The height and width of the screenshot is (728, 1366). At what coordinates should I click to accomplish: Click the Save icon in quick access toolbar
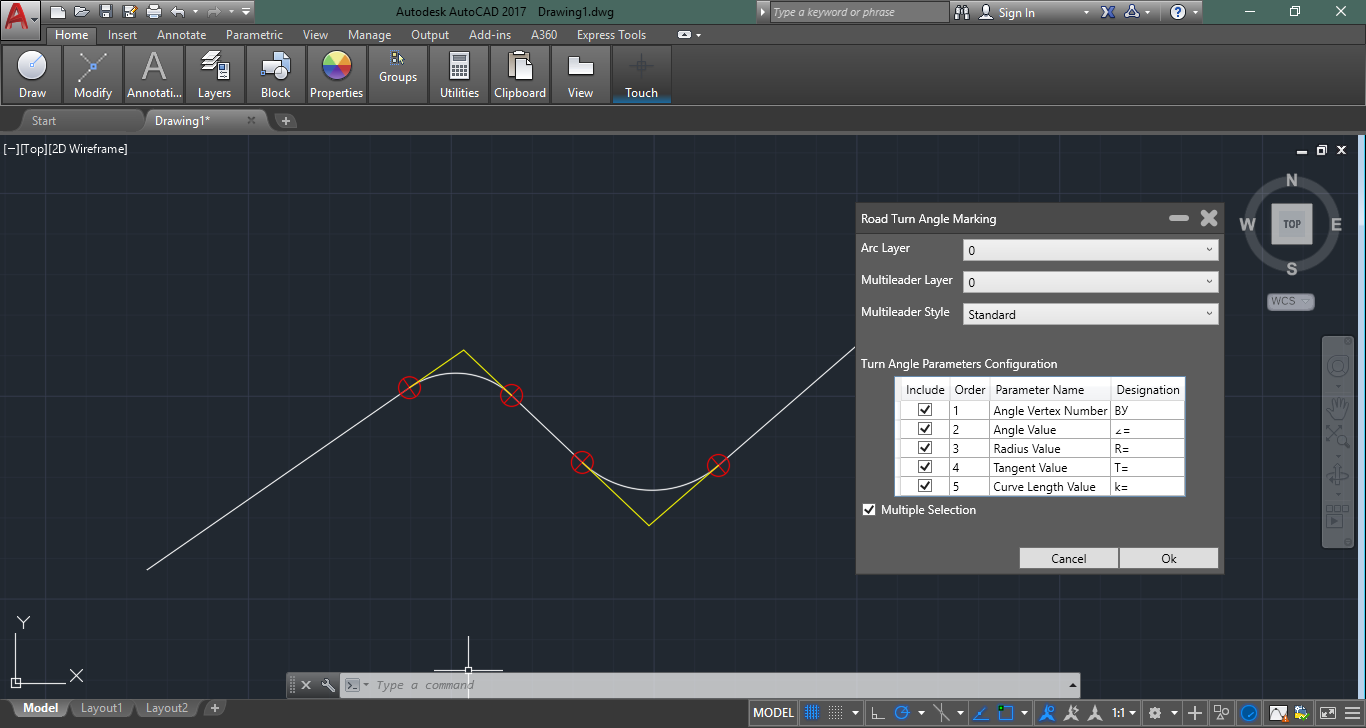106,12
